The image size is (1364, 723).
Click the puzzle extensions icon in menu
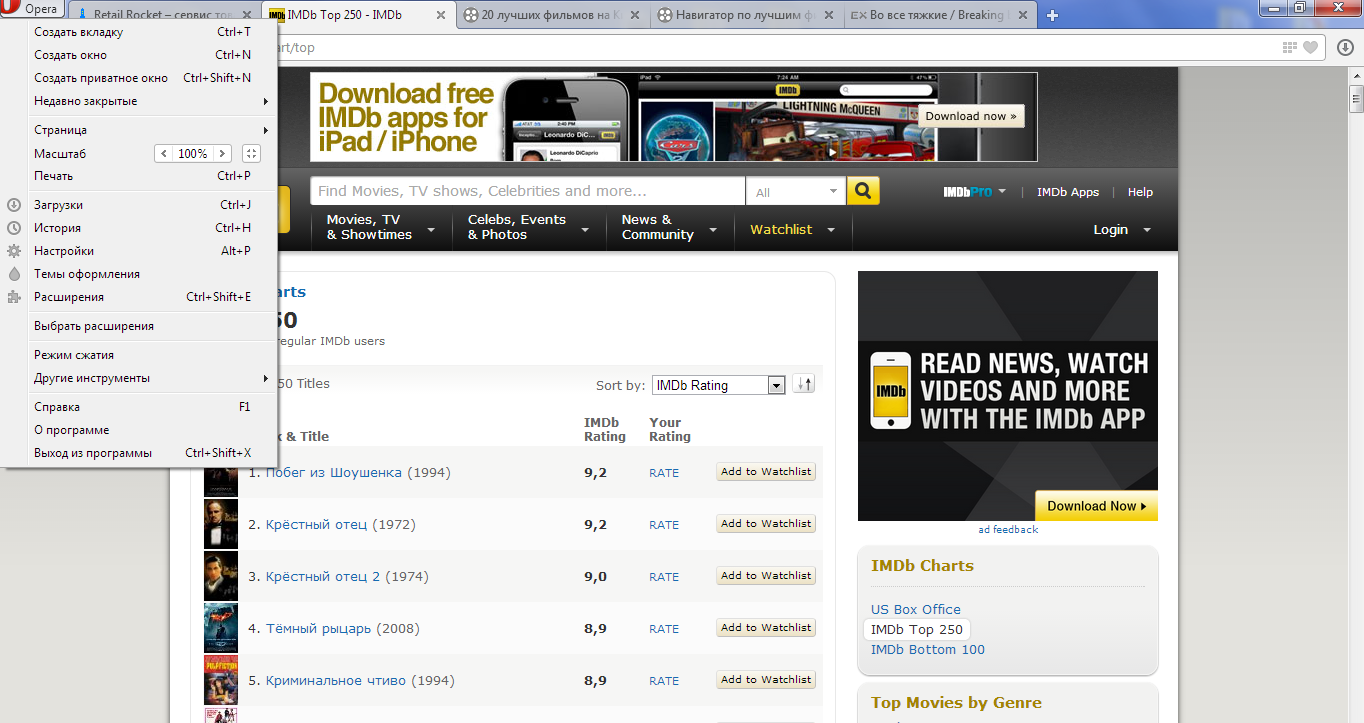tap(14, 297)
